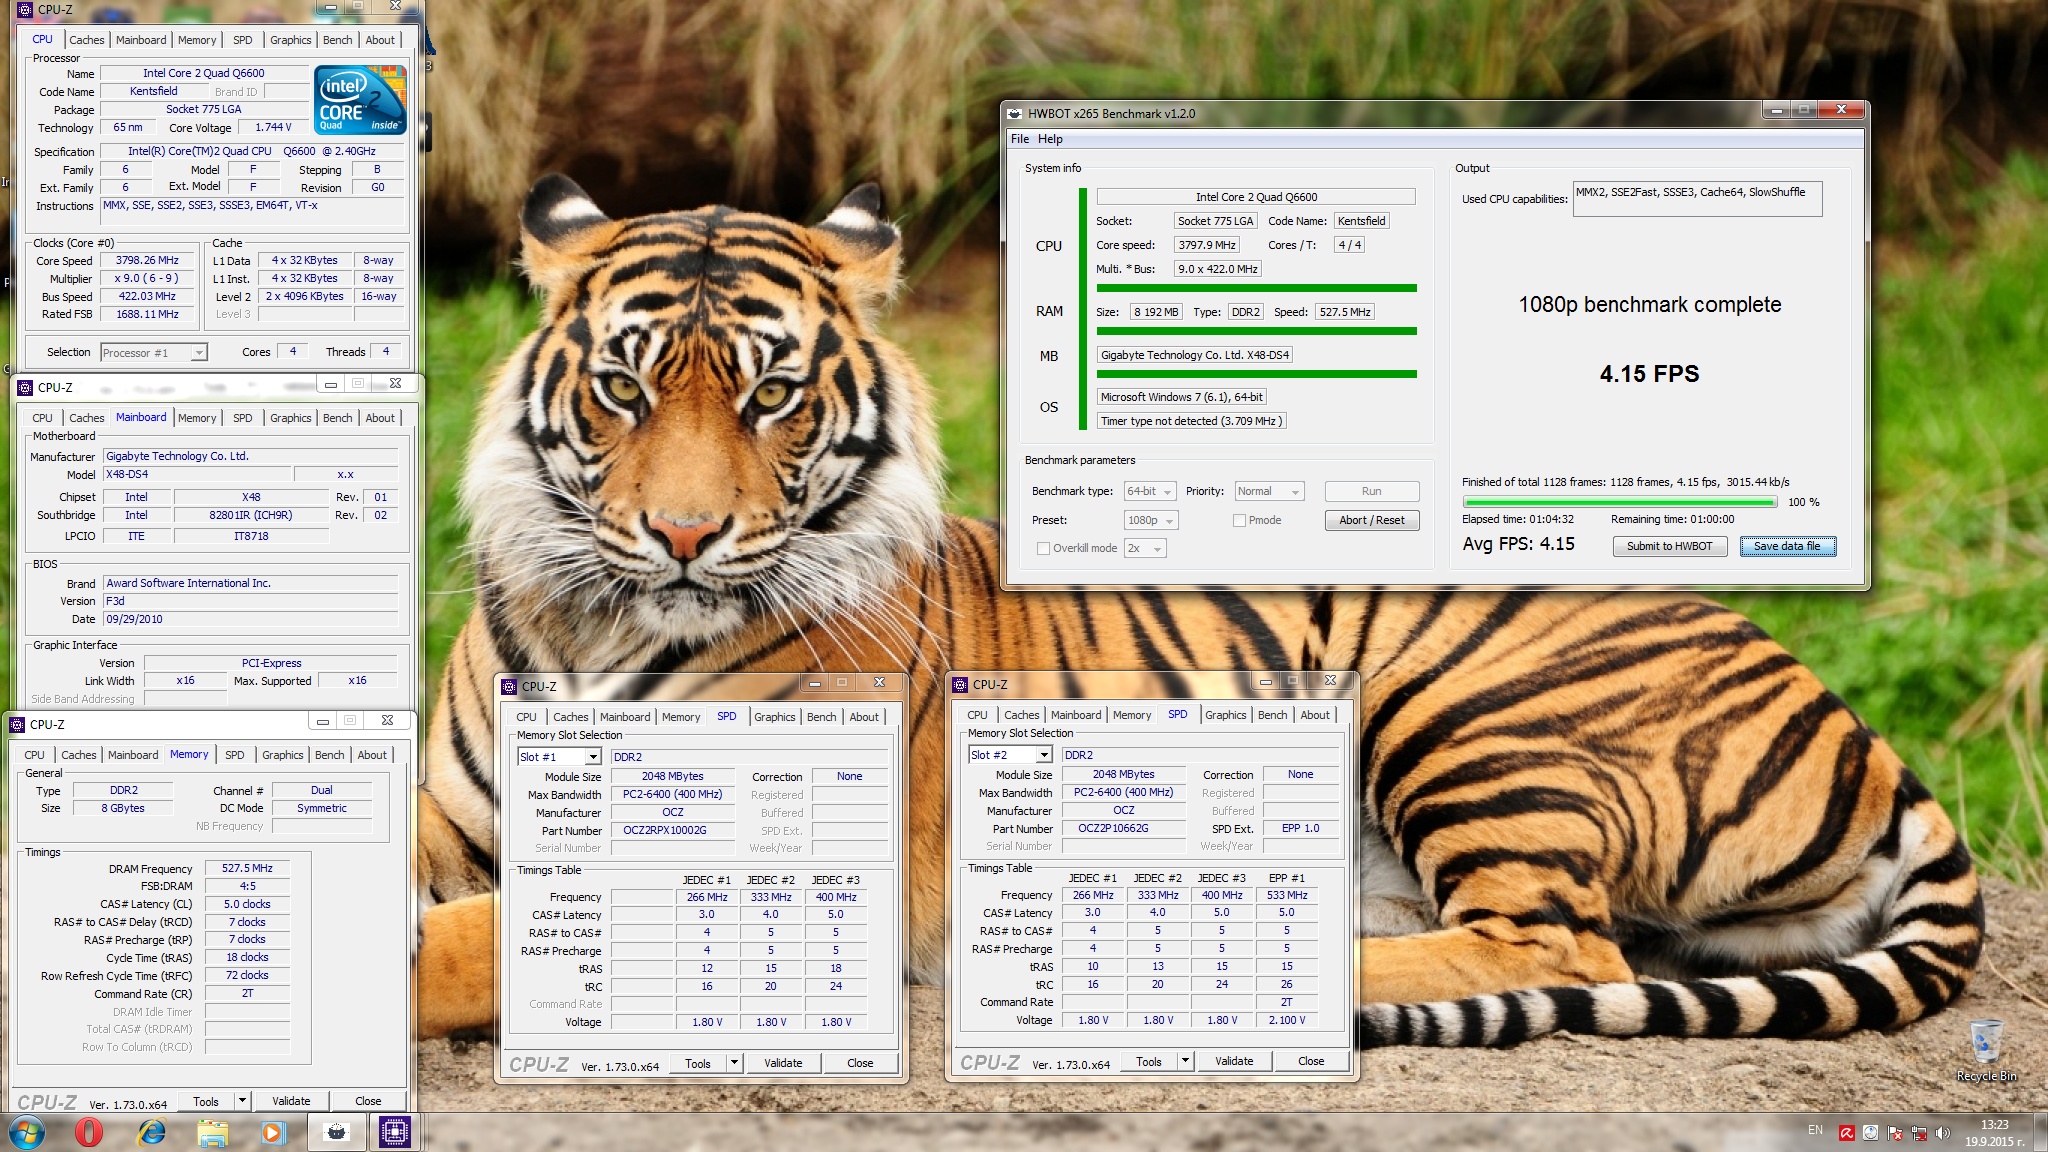The width and height of the screenshot is (2048, 1152).
Task: Open Windows Media Player from taskbar
Action: click(272, 1133)
